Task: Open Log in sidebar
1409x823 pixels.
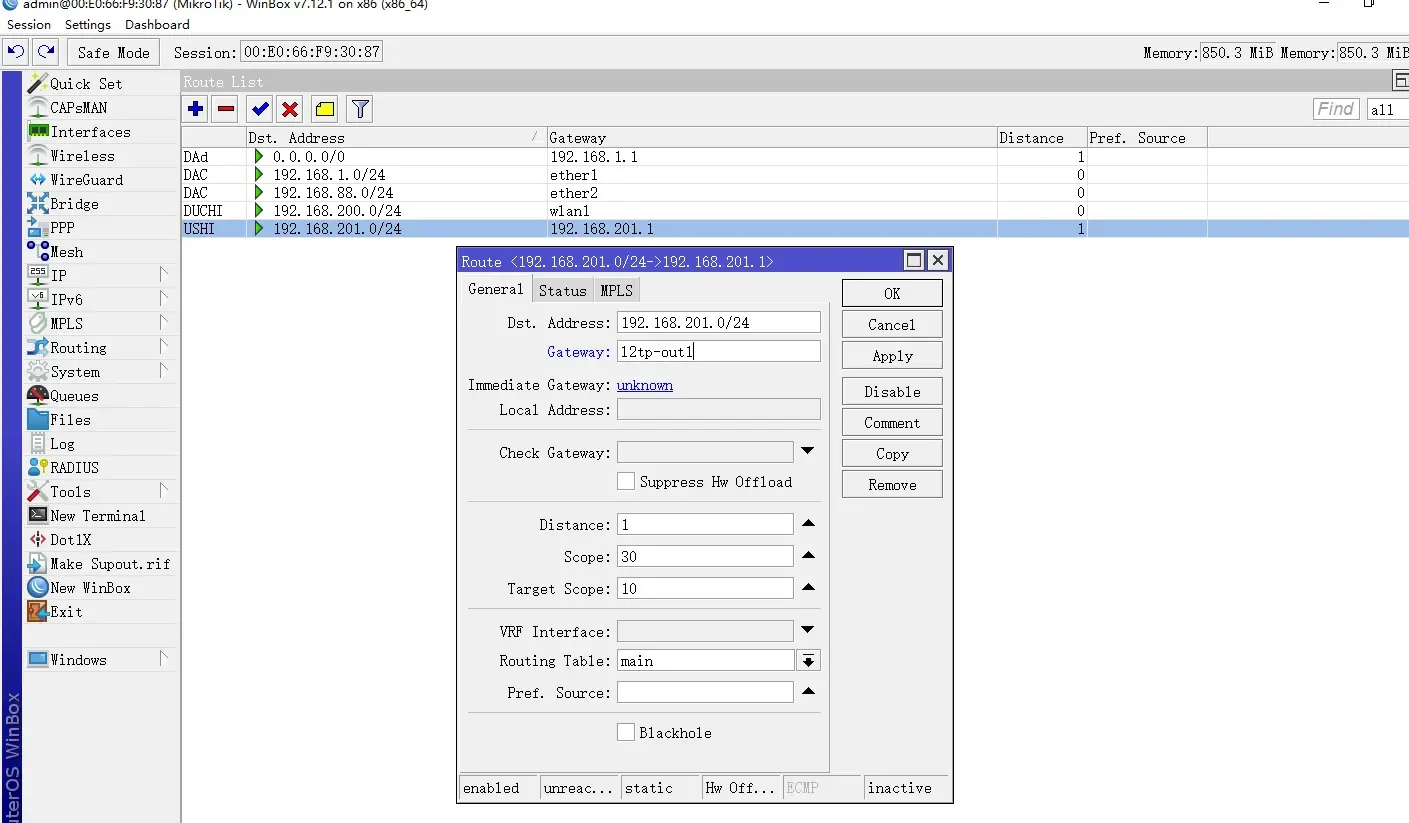Action: point(62,444)
